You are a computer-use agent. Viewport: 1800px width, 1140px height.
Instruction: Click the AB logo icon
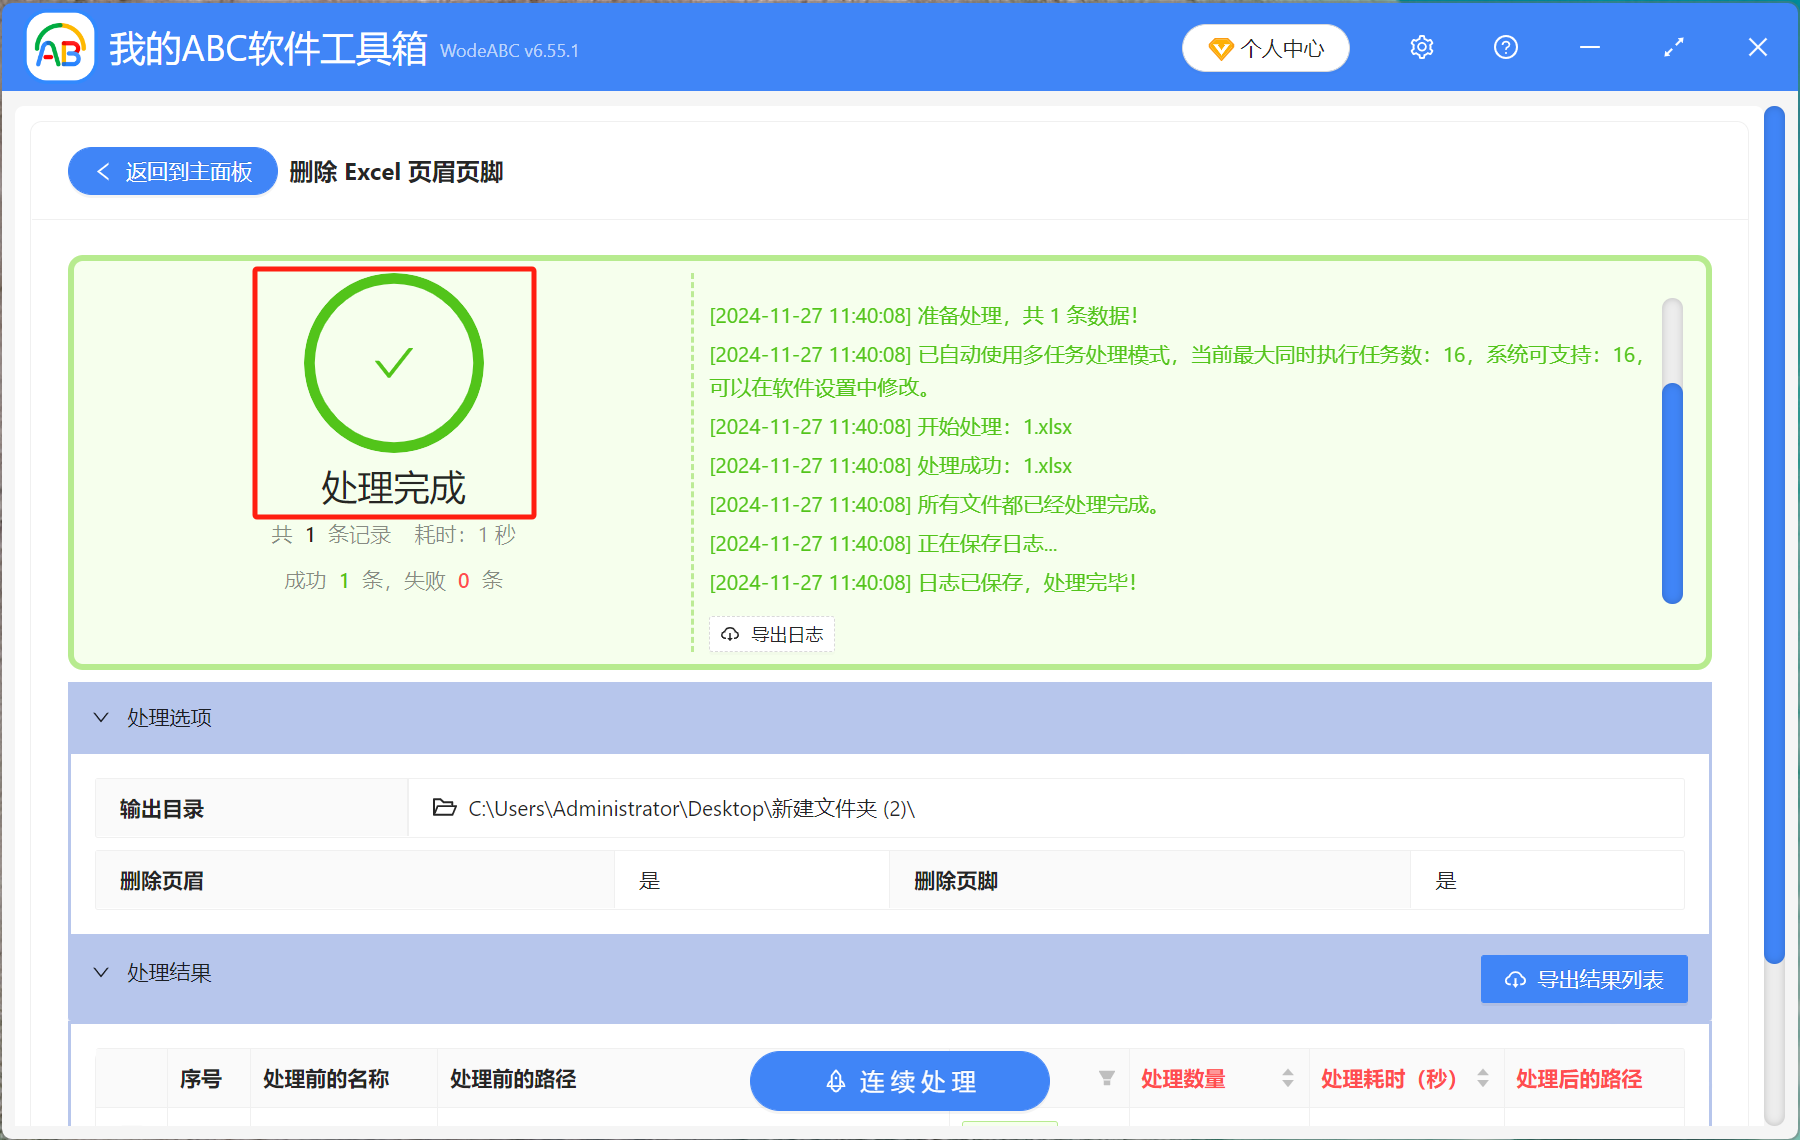[59, 47]
